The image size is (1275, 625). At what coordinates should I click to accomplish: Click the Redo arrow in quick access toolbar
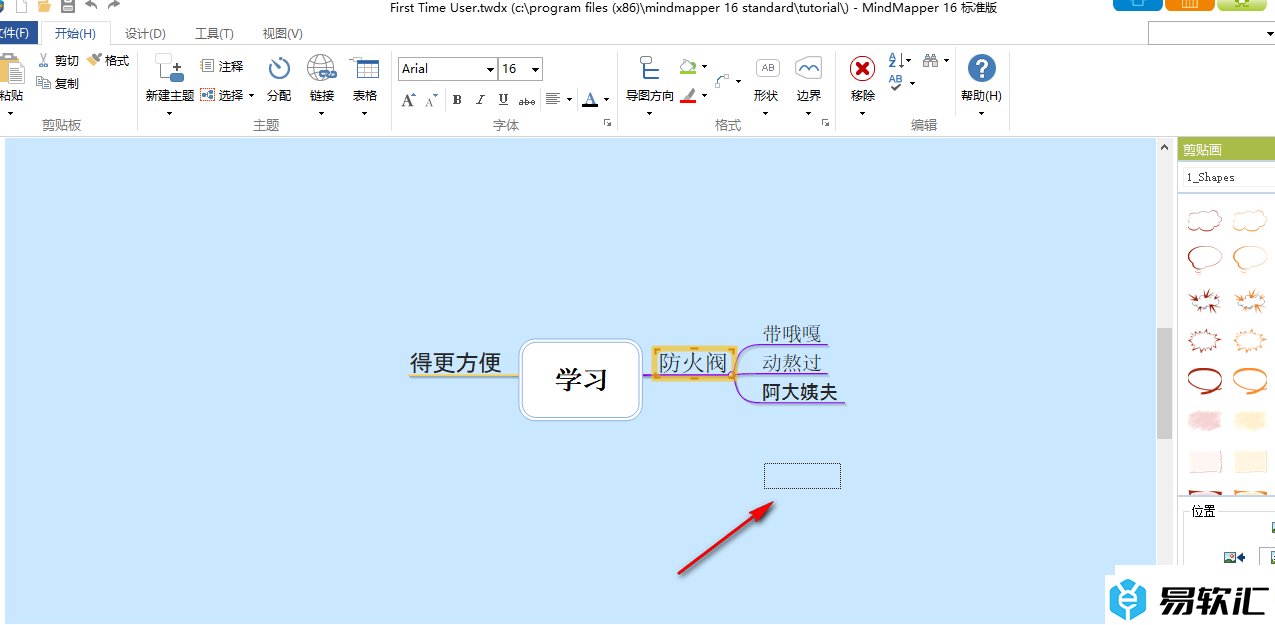pos(114,6)
